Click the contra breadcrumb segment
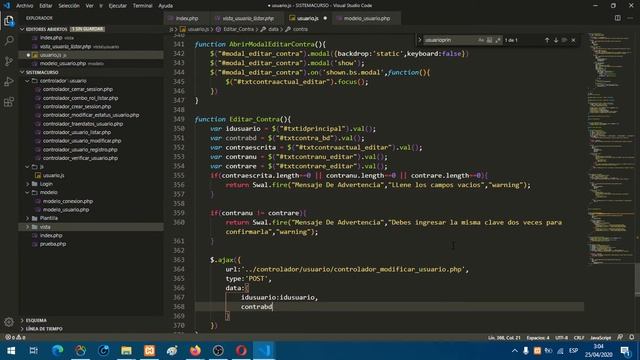The width and height of the screenshot is (640, 360). tap(300, 29)
